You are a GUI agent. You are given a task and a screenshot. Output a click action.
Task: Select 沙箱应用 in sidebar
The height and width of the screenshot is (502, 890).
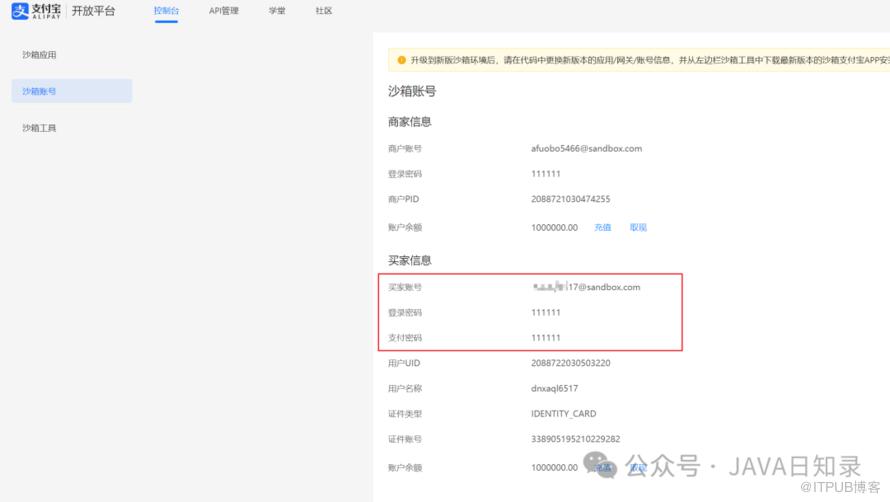click(x=39, y=55)
